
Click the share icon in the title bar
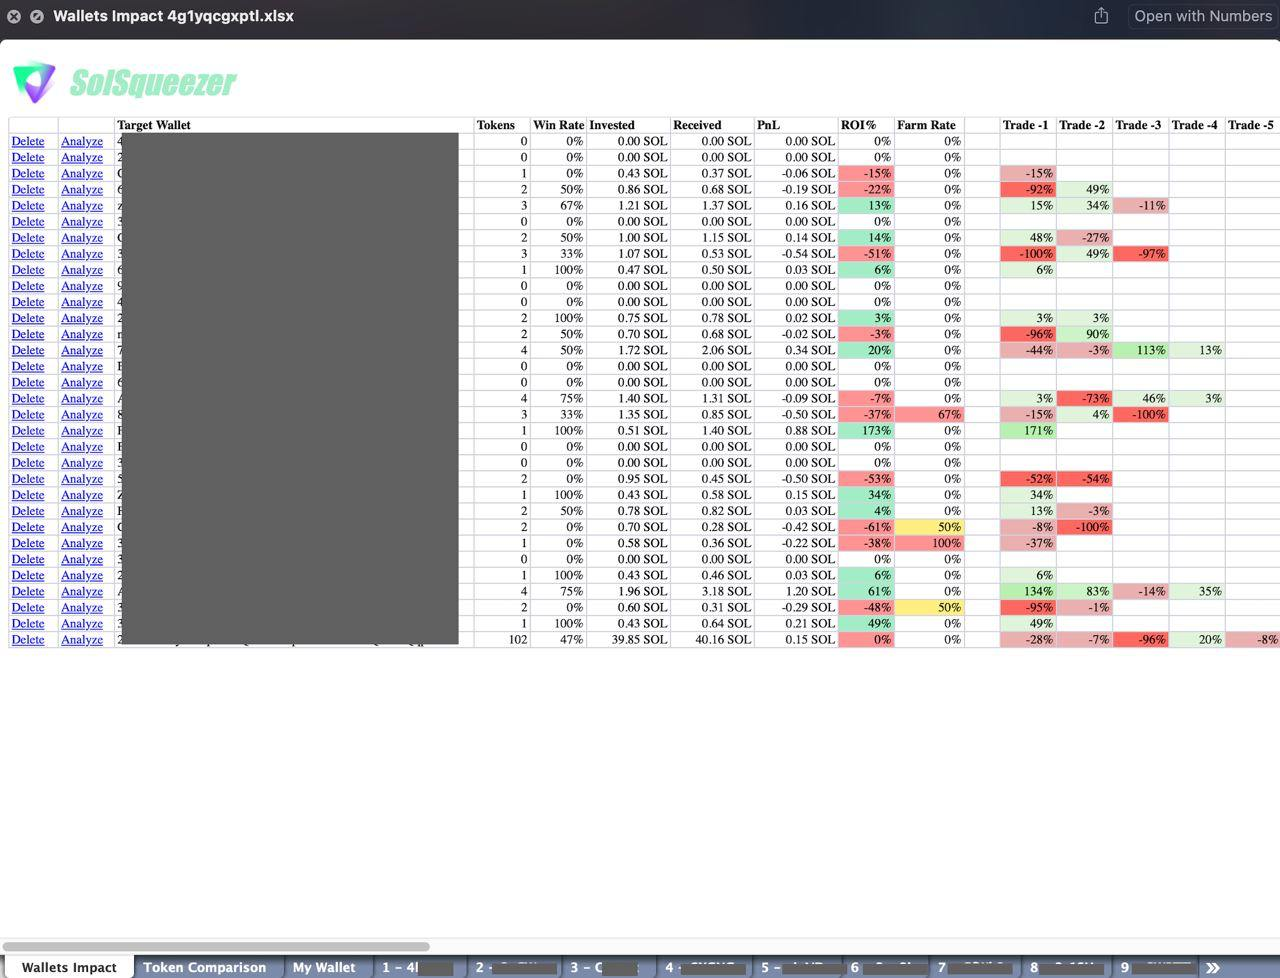[x=1101, y=16]
